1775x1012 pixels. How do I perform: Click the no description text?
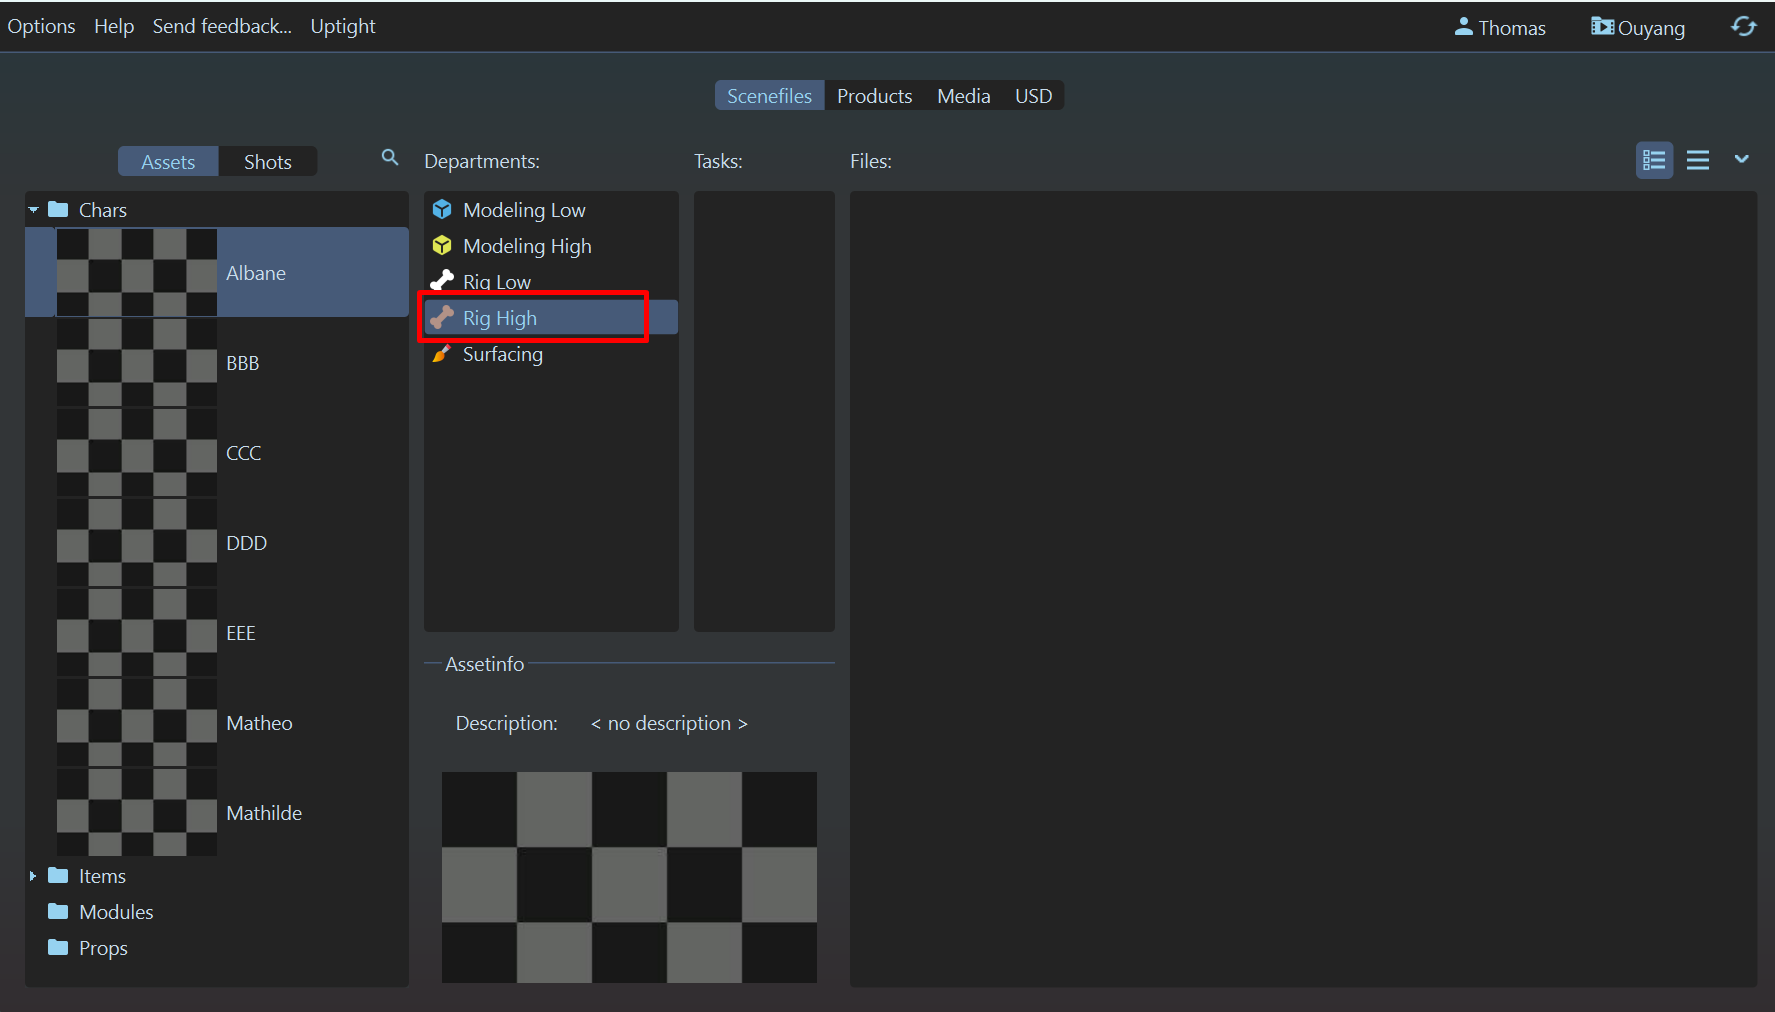(x=669, y=723)
